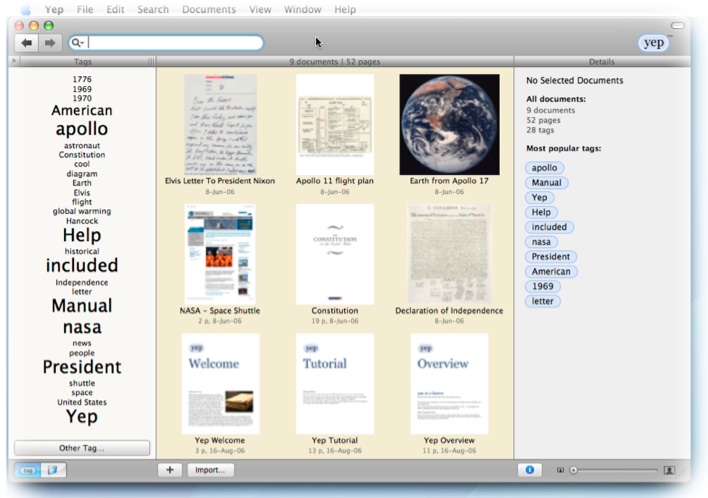
Task: Switch to the folder view mode button
Action: (x=53, y=470)
